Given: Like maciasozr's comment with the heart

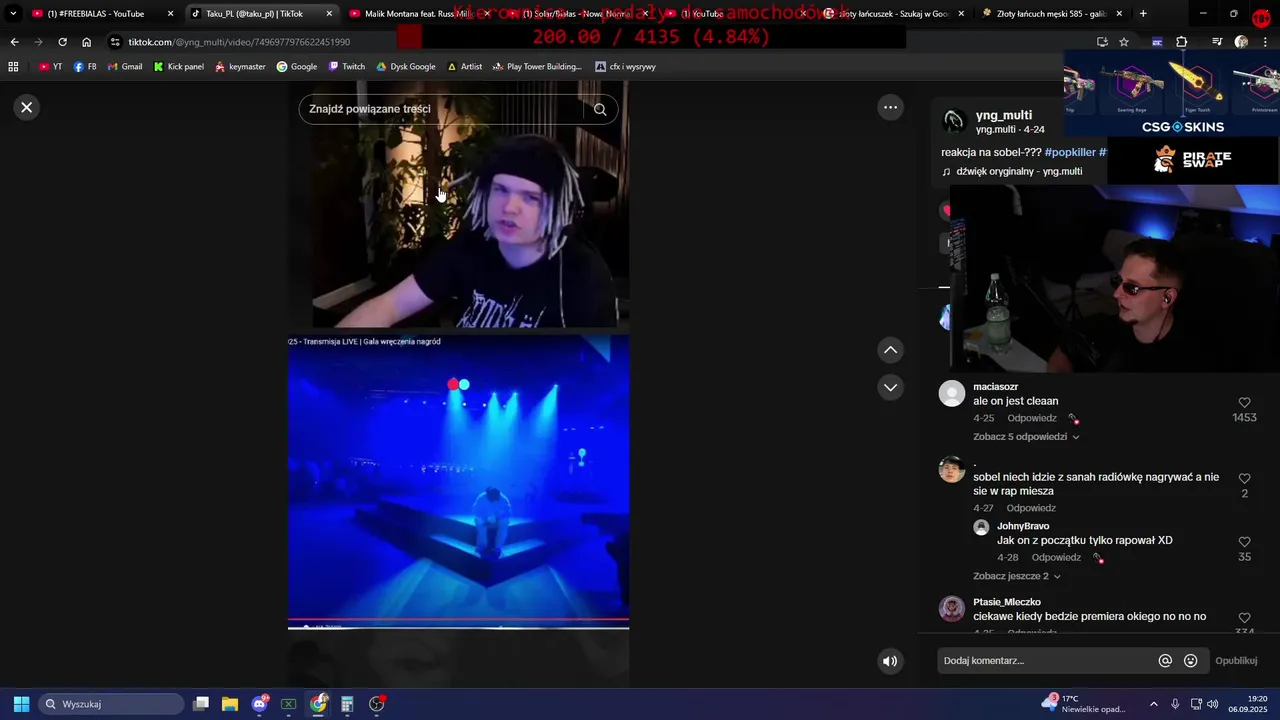Looking at the screenshot, I should tap(1244, 402).
